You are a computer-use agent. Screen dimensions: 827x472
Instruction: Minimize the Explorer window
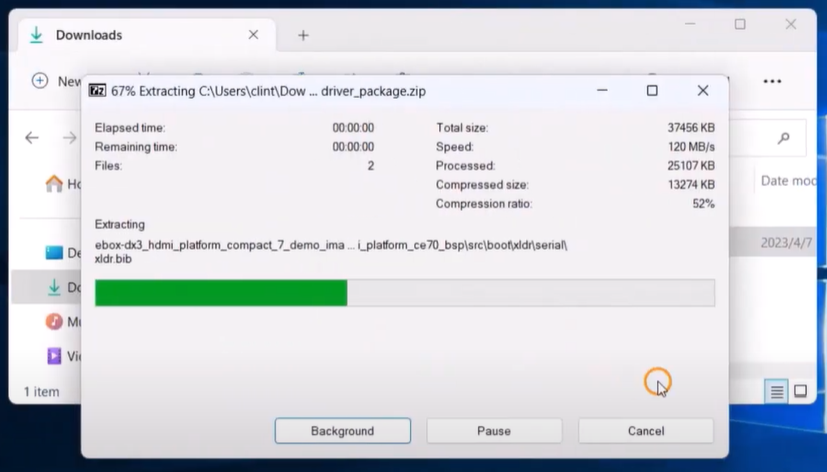pyautogui.click(x=690, y=24)
